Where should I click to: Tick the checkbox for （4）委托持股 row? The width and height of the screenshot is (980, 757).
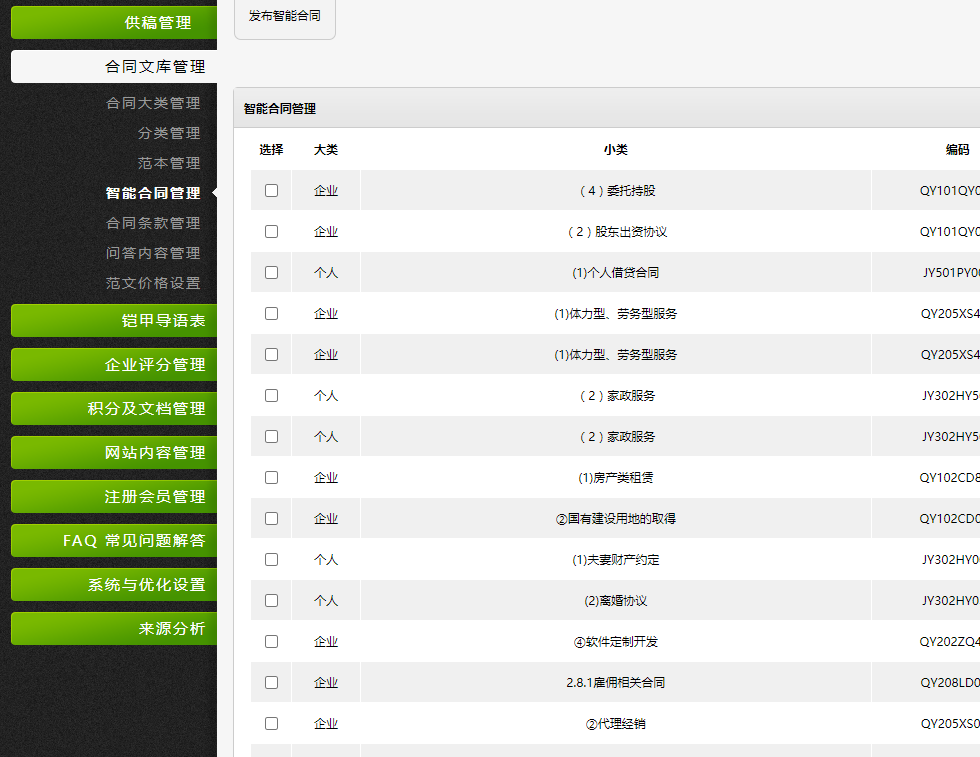pos(271,191)
